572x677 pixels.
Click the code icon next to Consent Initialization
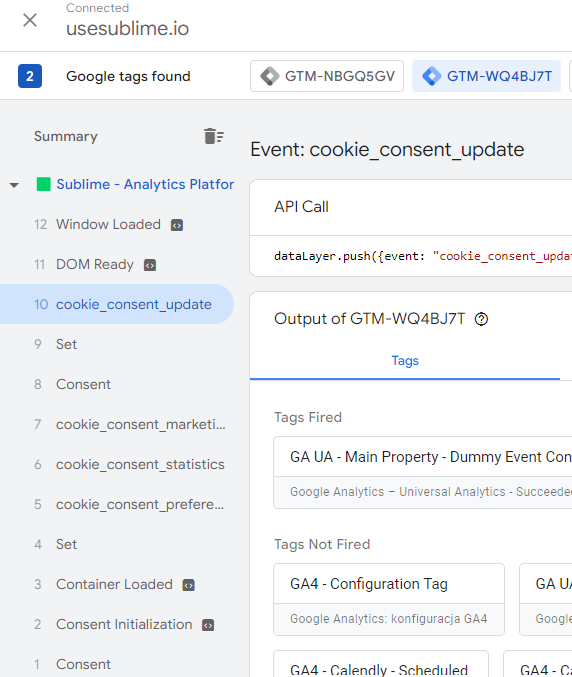click(x=208, y=625)
